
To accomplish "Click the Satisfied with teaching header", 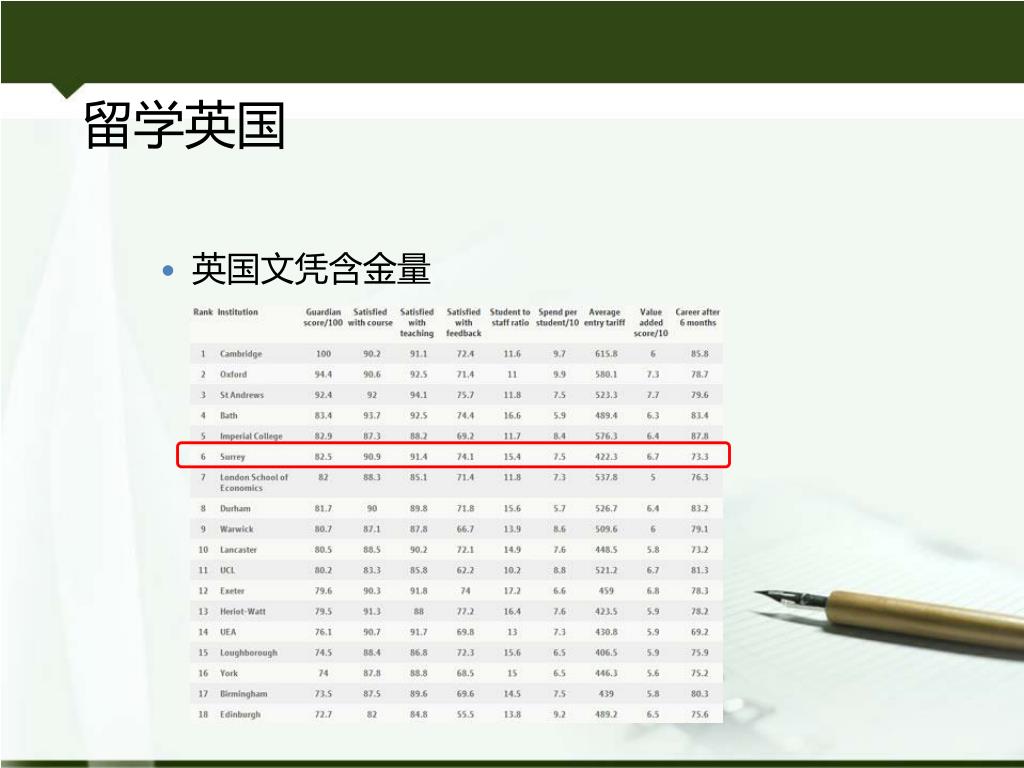I will click(x=417, y=323).
